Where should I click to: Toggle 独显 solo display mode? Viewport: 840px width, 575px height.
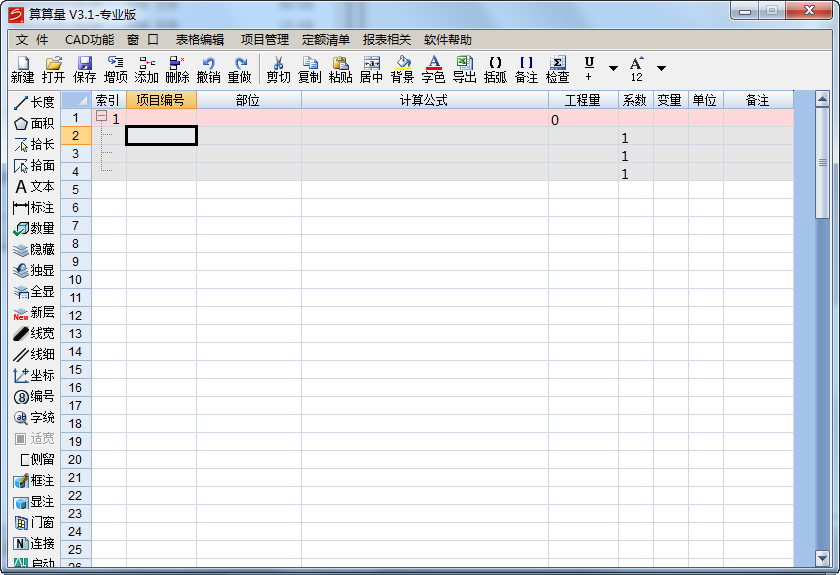coord(34,270)
